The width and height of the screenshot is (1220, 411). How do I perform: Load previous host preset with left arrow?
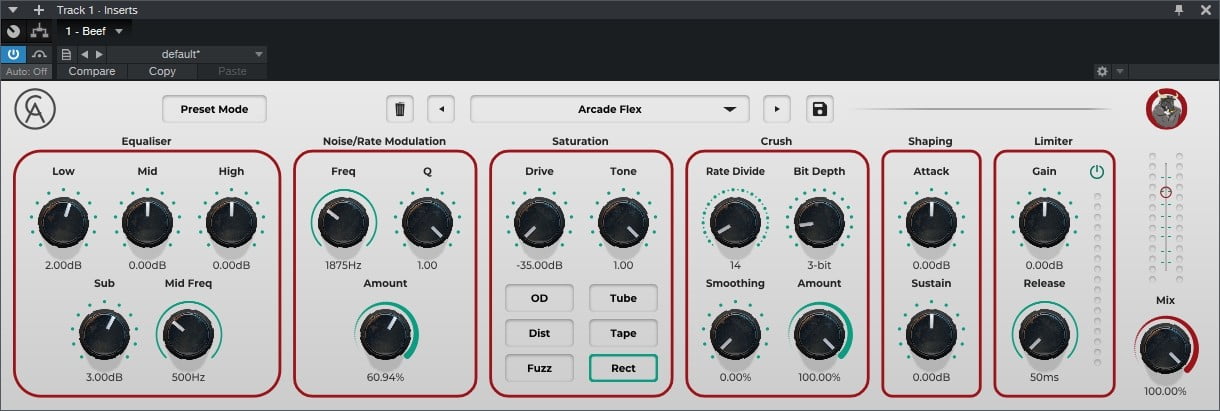pyautogui.click(x=84, y=54)
